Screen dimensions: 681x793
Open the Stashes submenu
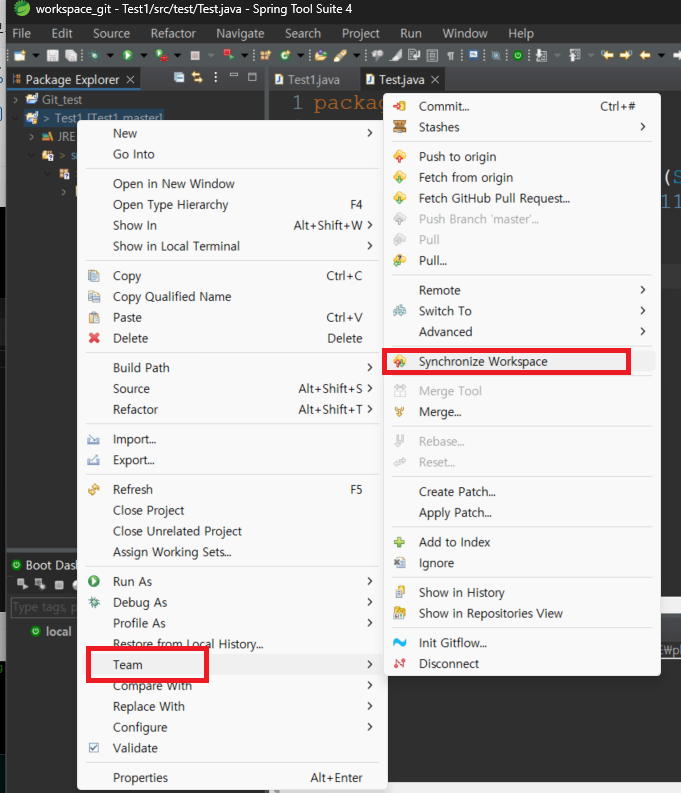[x=521, y=127]
